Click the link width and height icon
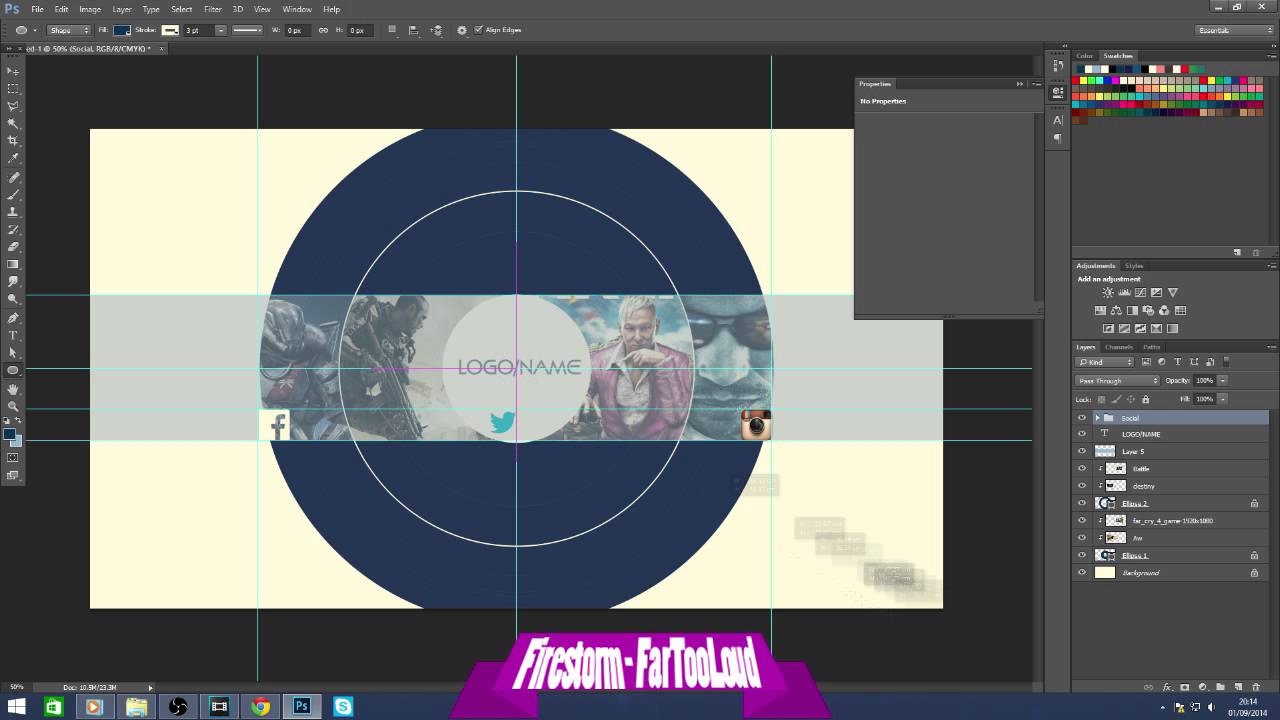The height and width of the screenshot is (720, 1280). click(323, 30)
